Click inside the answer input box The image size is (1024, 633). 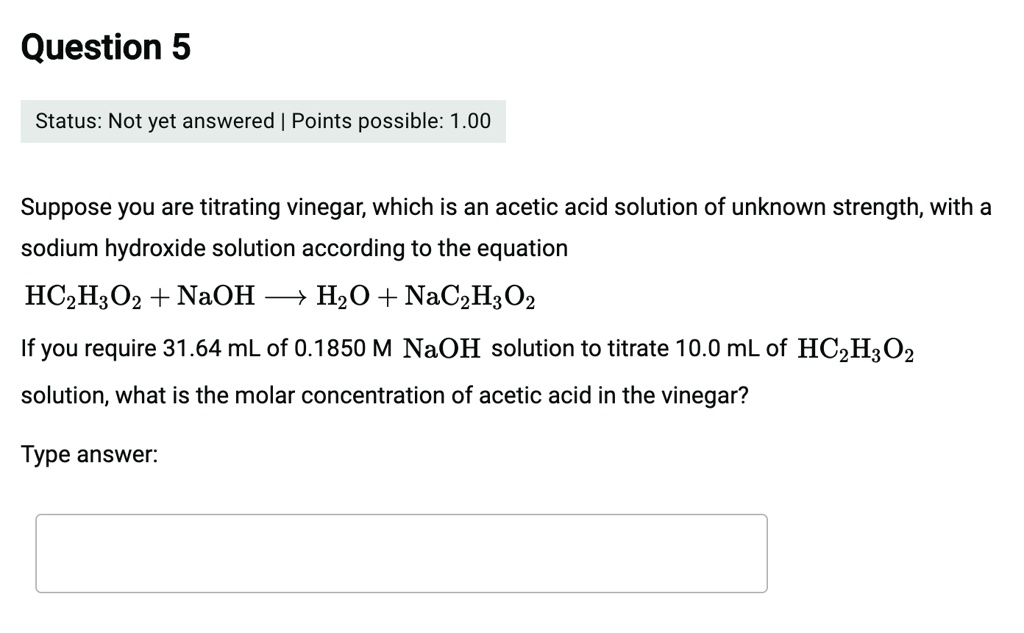(400, 552)
